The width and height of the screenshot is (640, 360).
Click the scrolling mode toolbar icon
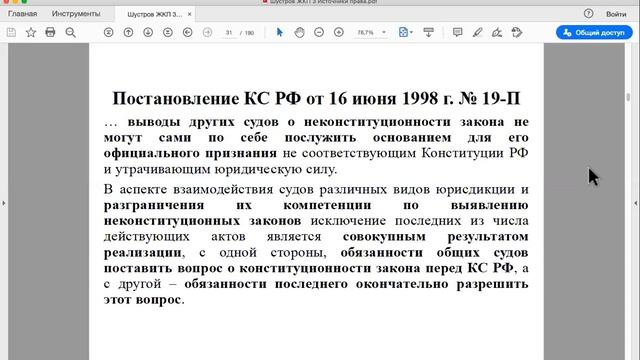point(429,32)
